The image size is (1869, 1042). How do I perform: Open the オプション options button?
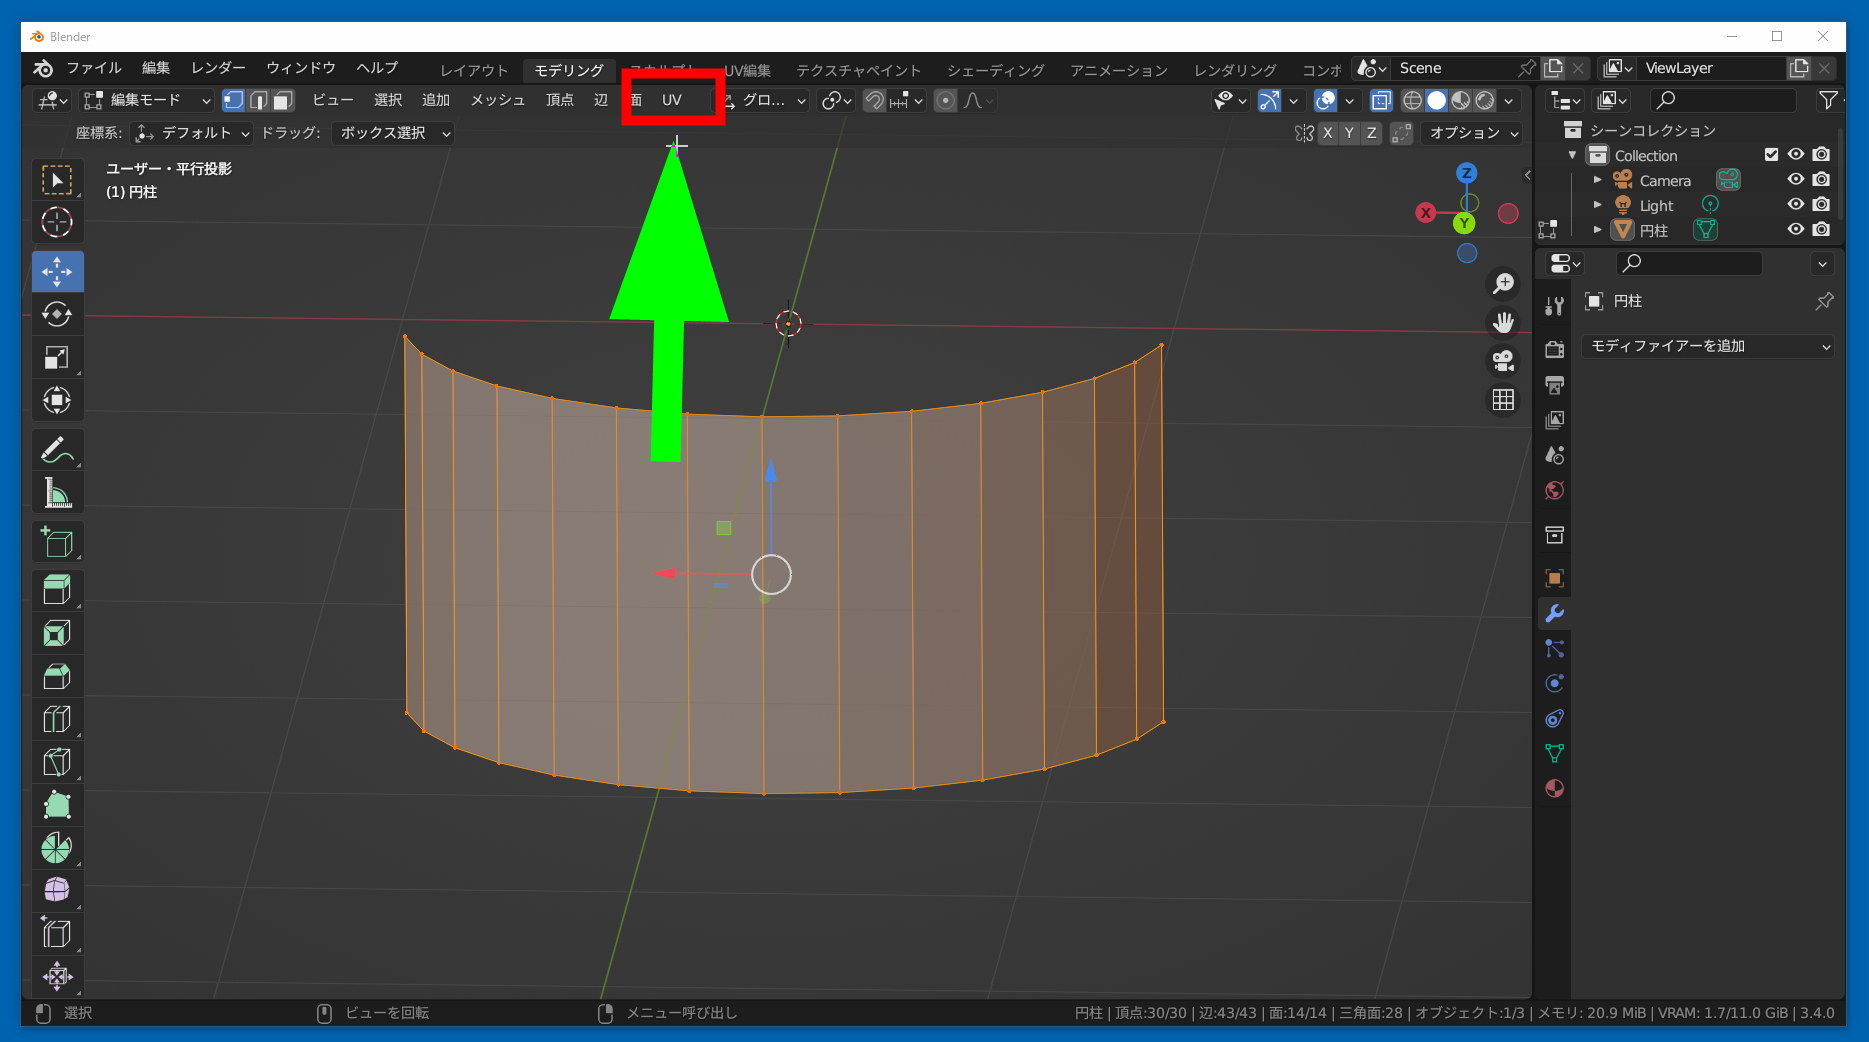click(1473, 133)
